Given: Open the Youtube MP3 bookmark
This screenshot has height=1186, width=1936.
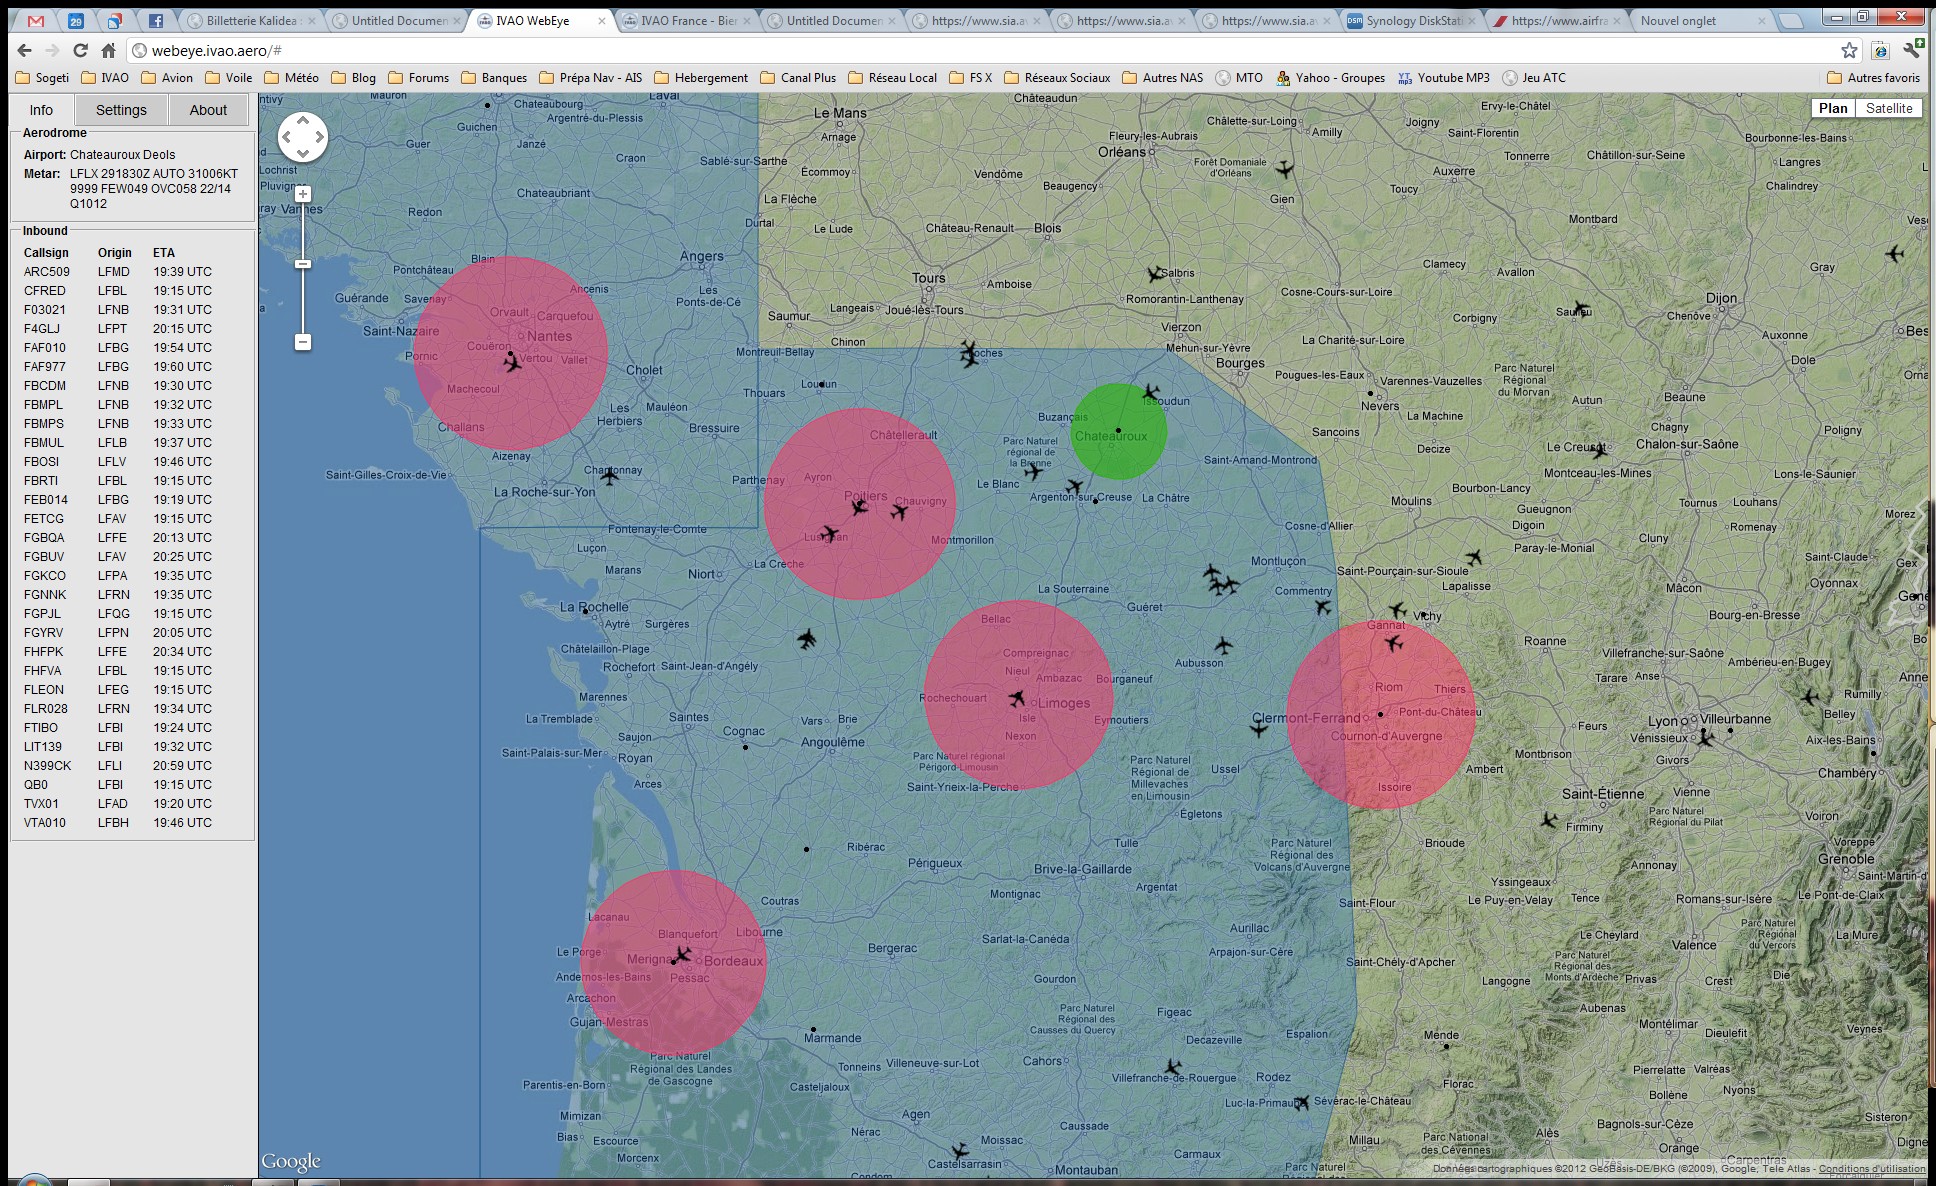Looking at the screenshot, I should pyautogui.click(x=1443, y=77).
